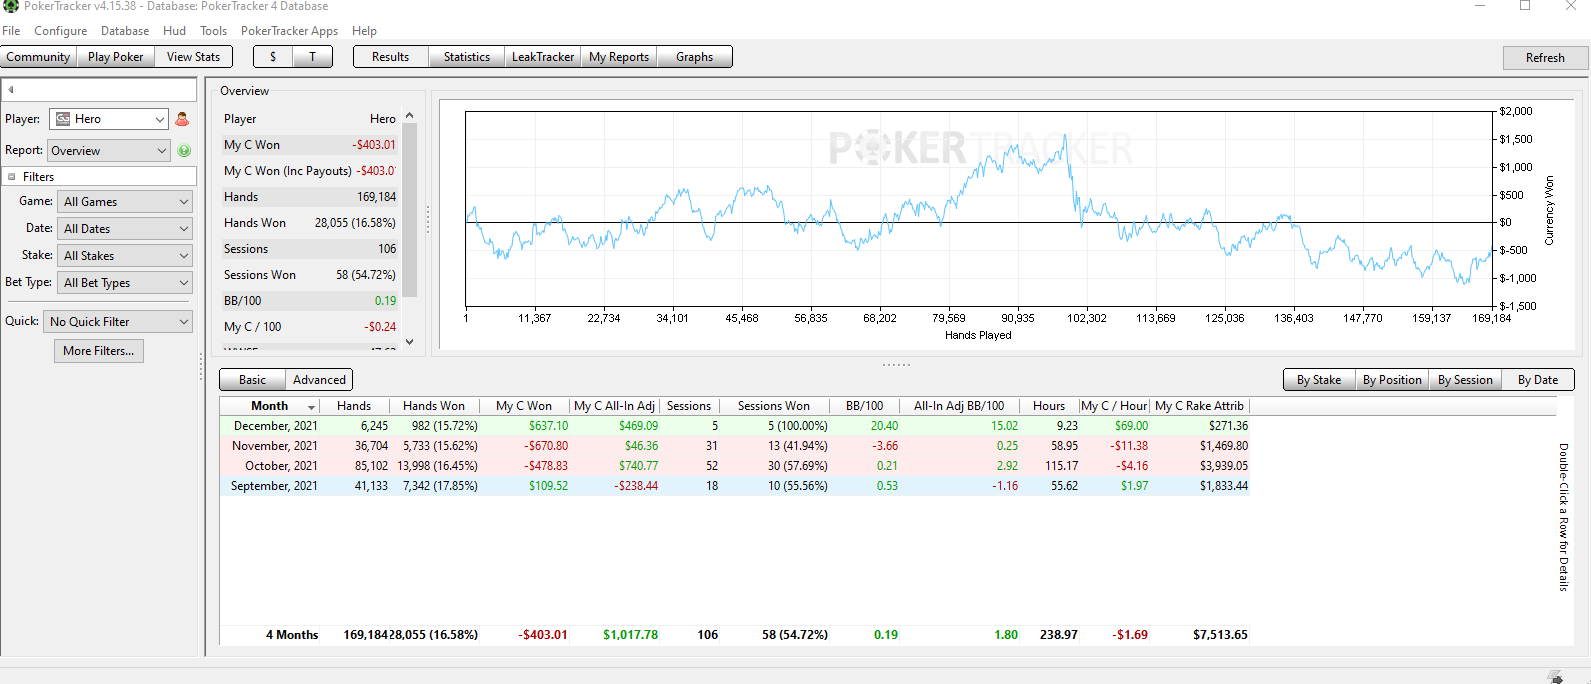Click the red player selection icon

[182, 119]
